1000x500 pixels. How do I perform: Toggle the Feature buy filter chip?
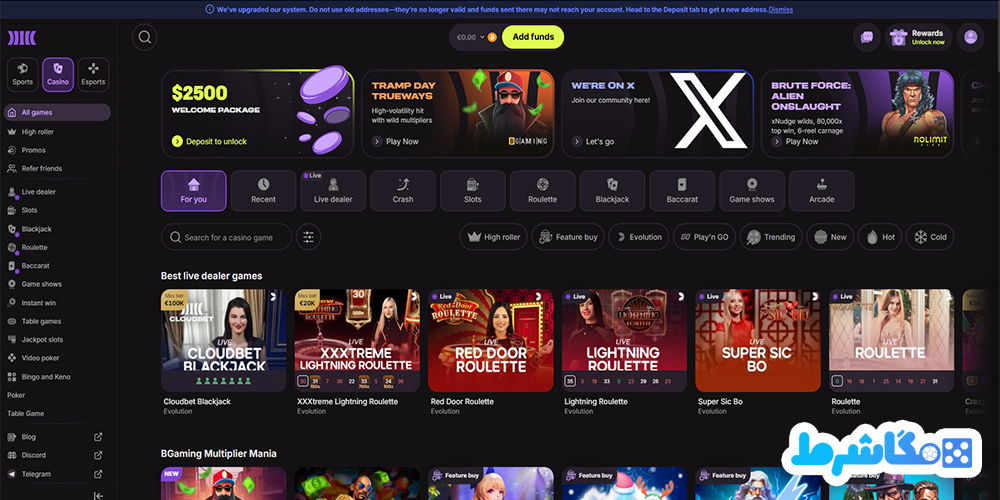click(x=568, y=237)
